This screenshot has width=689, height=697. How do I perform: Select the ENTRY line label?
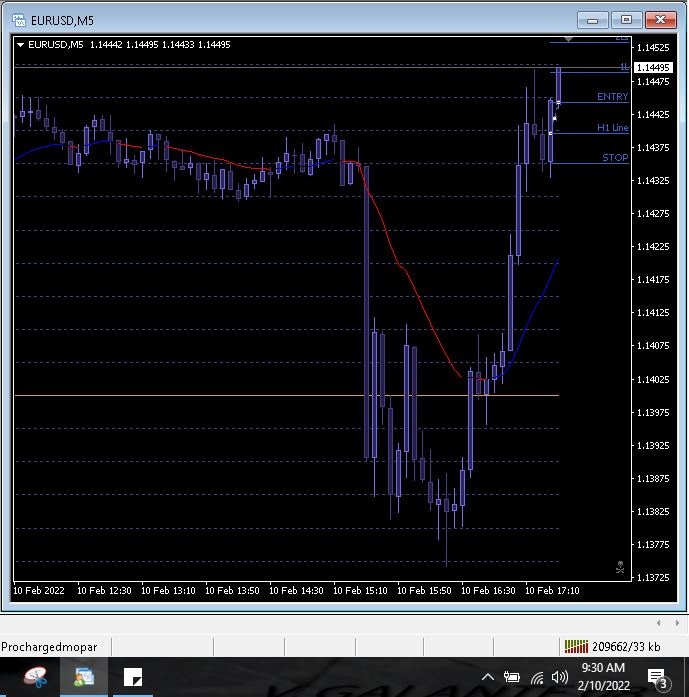click(612, 96)
